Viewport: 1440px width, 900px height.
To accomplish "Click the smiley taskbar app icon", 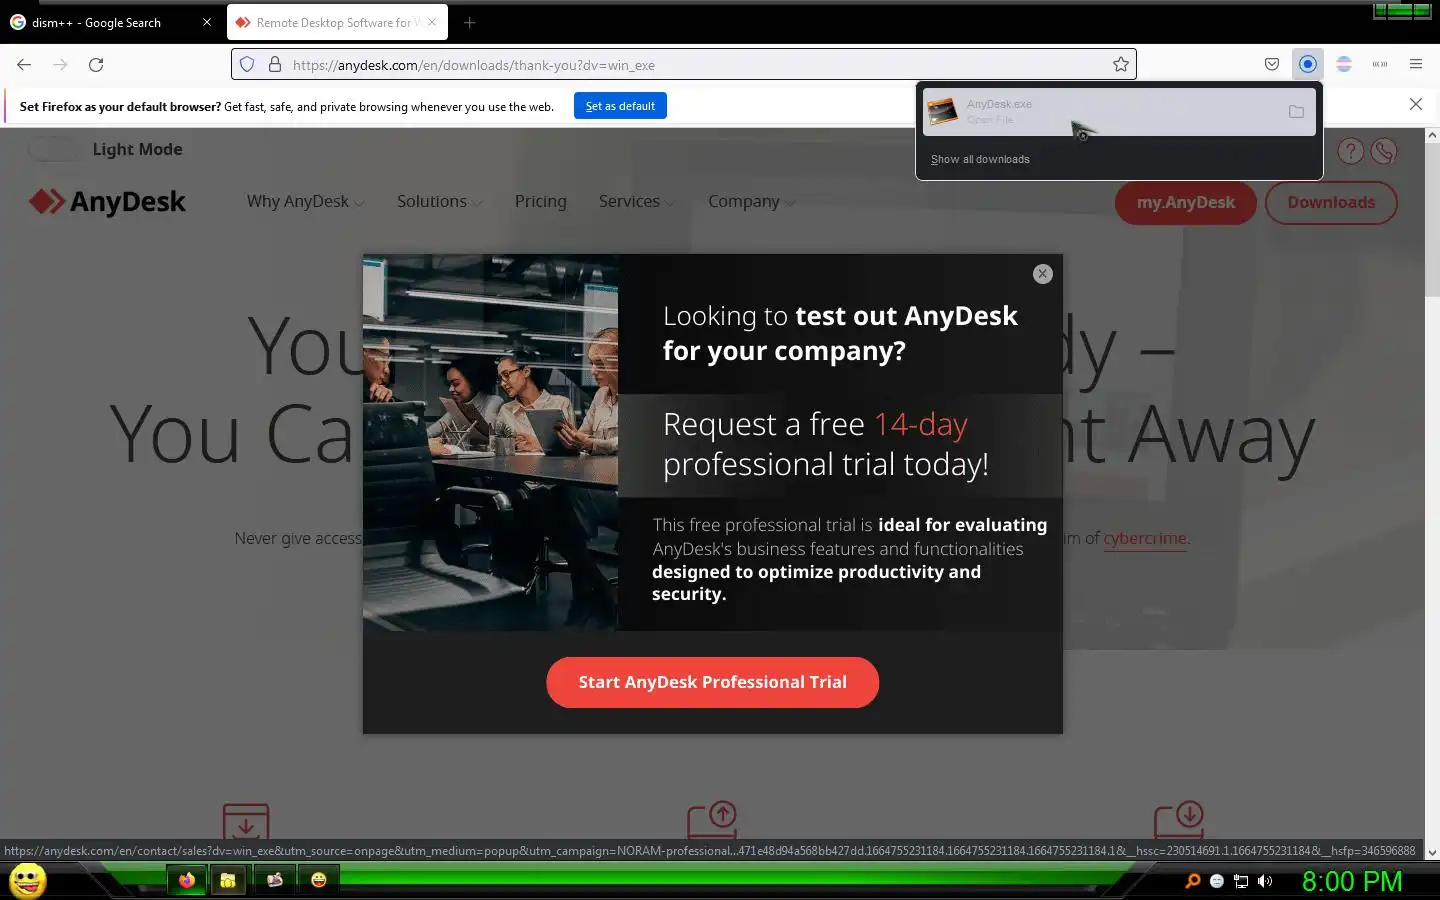I will 319,880.
